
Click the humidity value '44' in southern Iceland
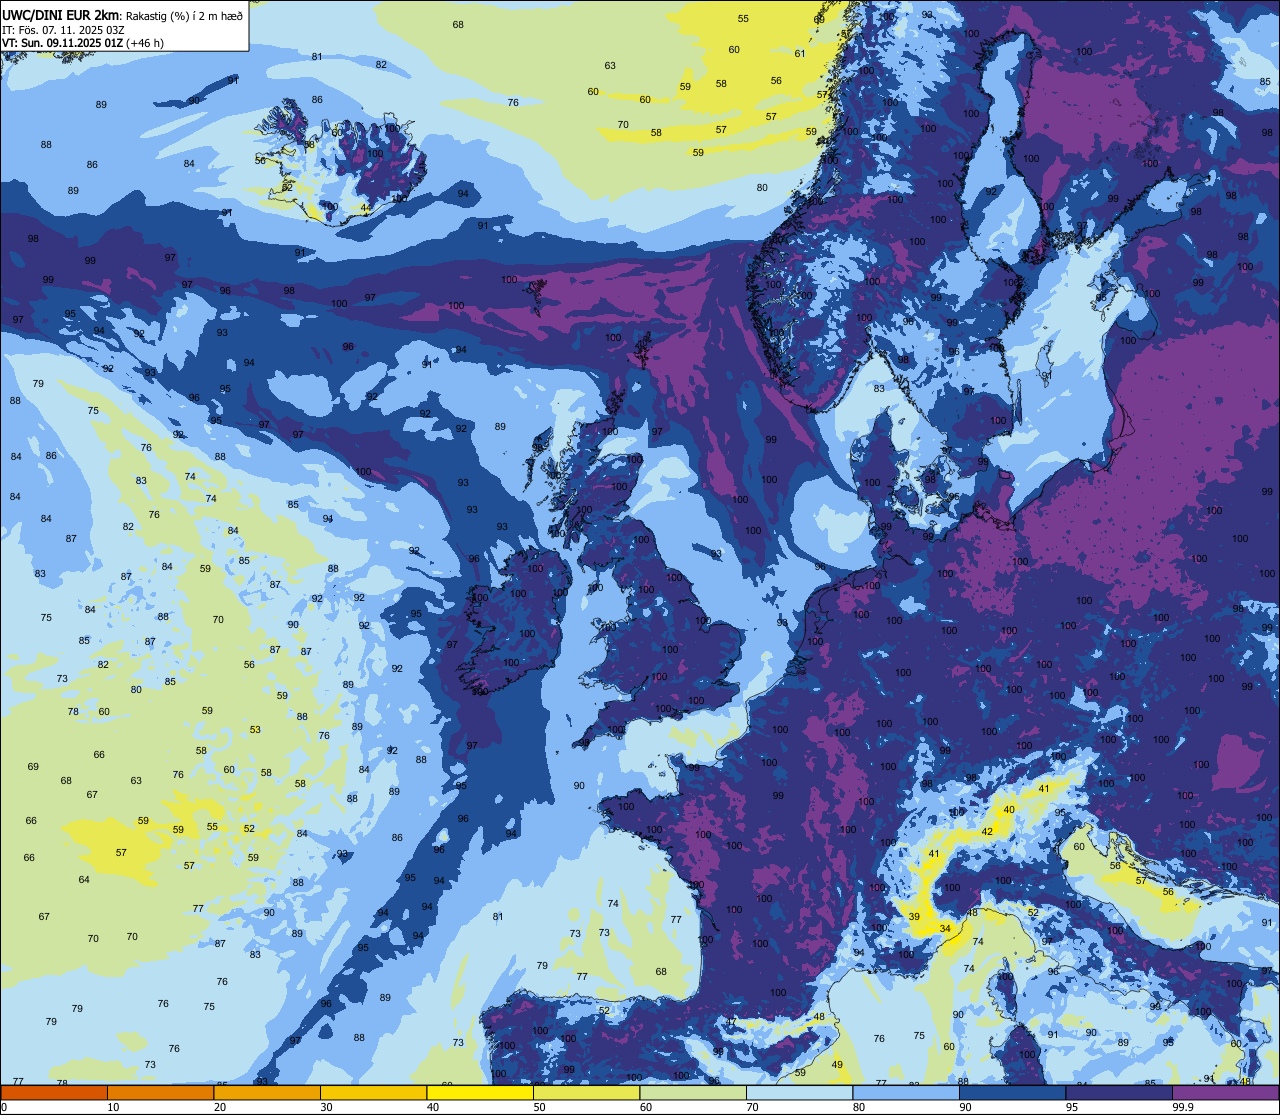point(365,209)
